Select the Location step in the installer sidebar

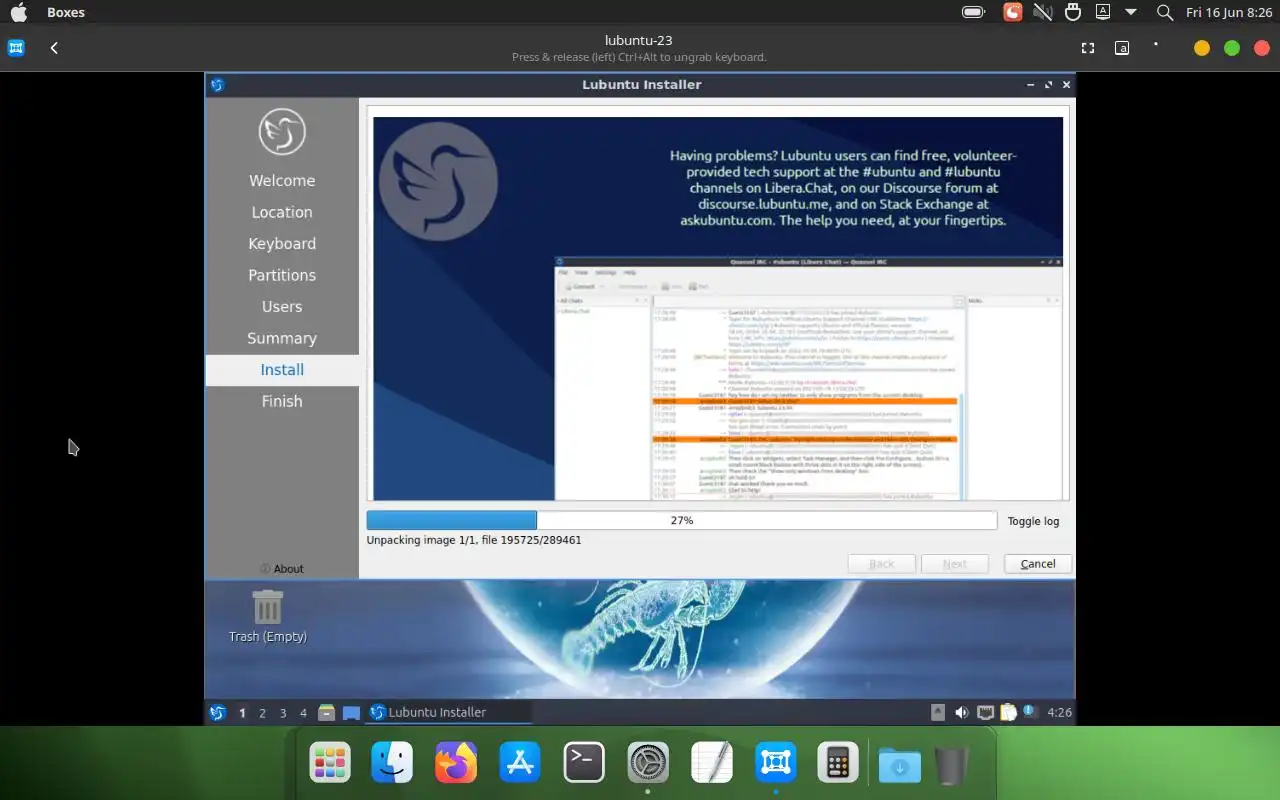(x=282, y=212)
